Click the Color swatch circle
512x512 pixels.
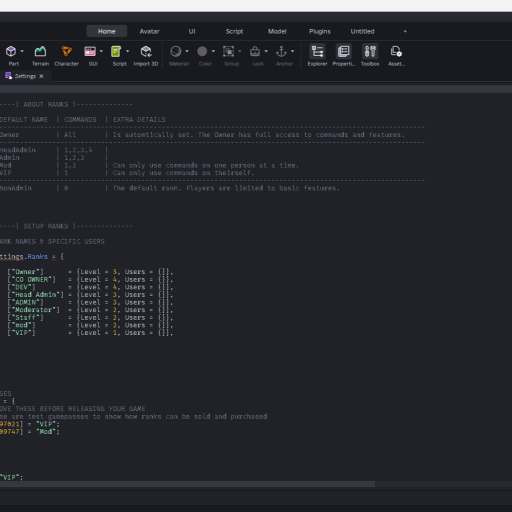202,51
